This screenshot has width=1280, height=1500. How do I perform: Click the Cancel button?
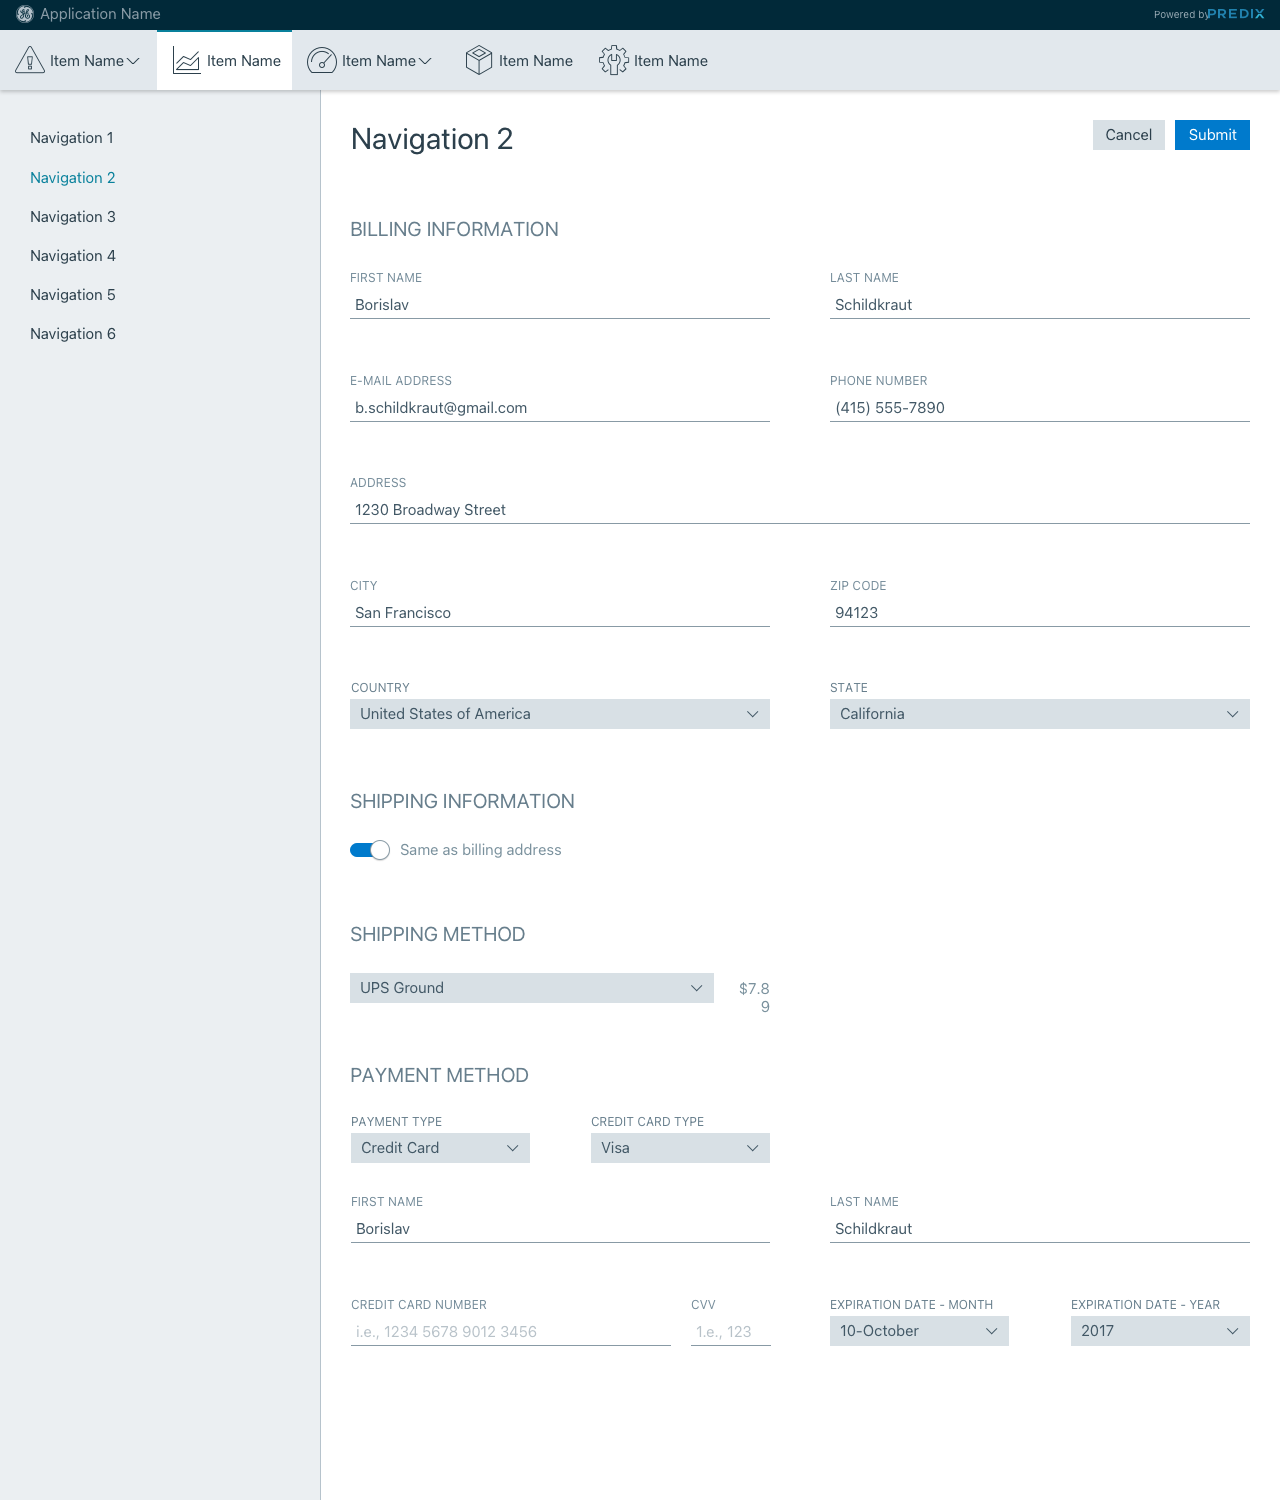1128,135
